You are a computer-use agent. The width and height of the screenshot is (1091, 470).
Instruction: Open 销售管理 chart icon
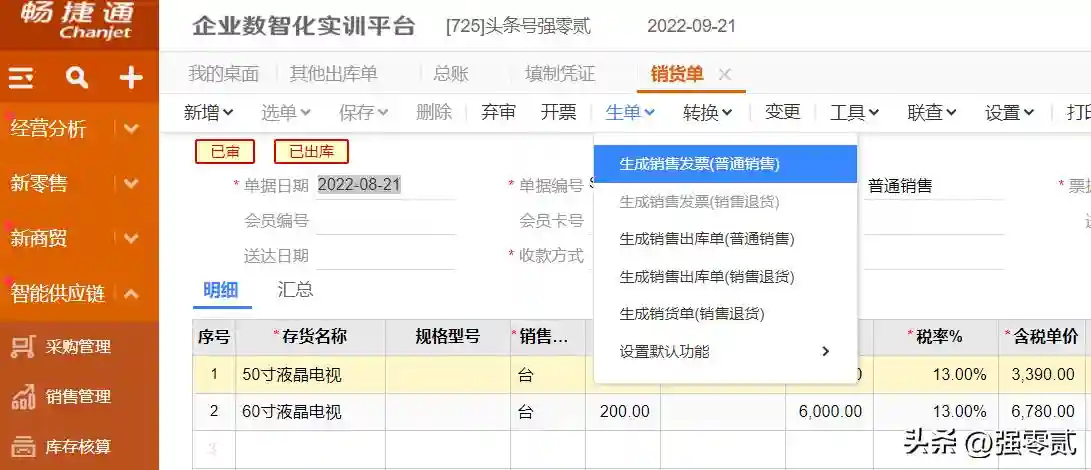pyautogui.click(x=23, y=397)
